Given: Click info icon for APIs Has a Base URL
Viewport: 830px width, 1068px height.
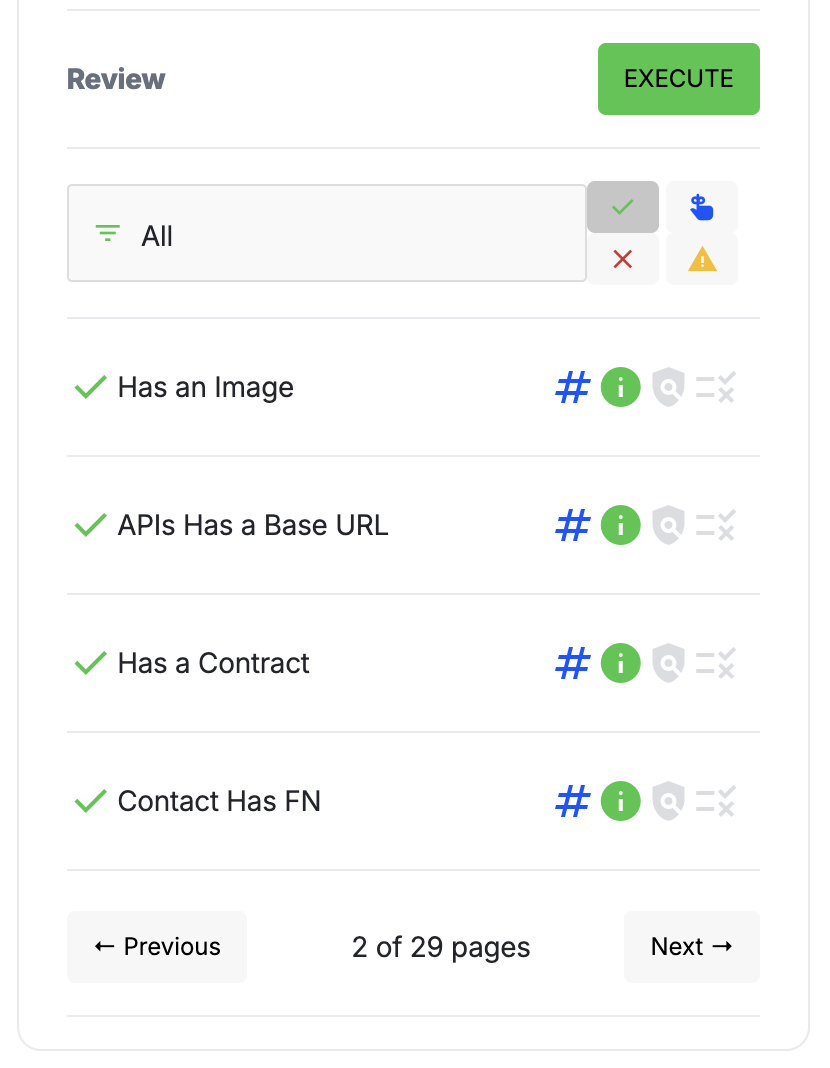Looking at the screenshot, I should 620,525.
